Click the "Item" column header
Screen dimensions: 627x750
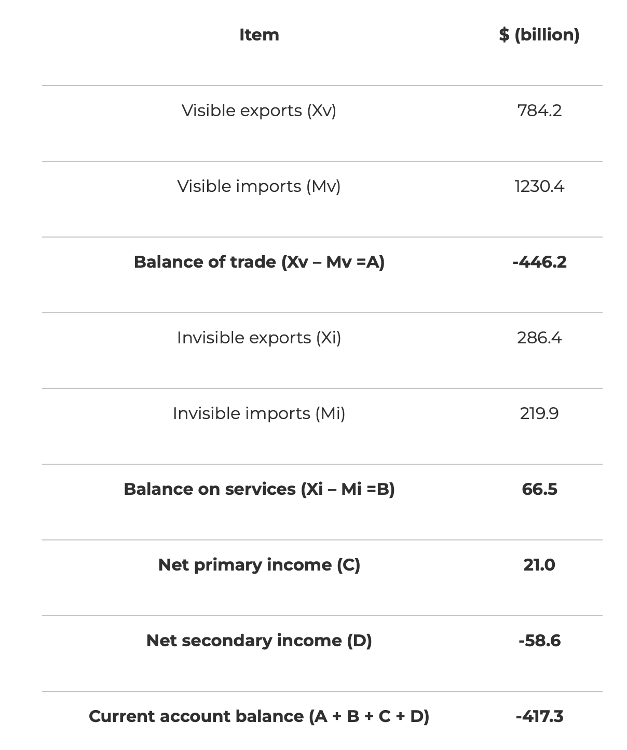tap(259, 35)
